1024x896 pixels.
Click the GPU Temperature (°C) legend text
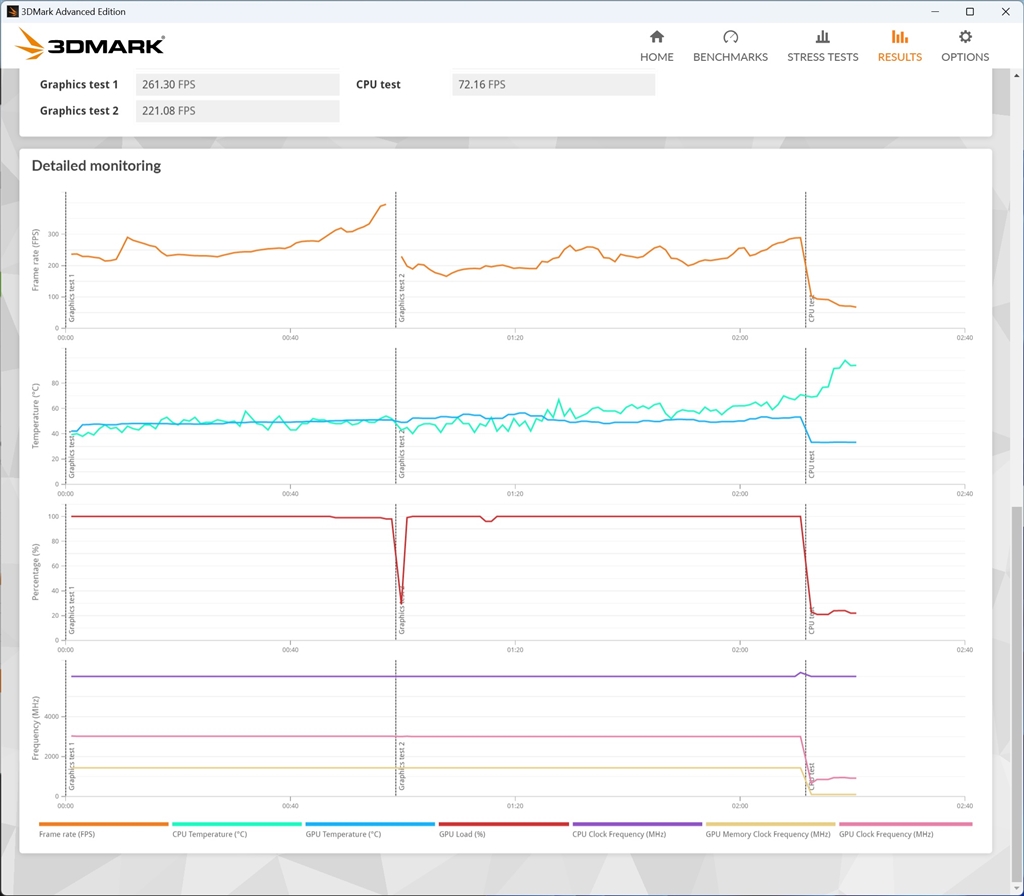[x=344, y=834]
